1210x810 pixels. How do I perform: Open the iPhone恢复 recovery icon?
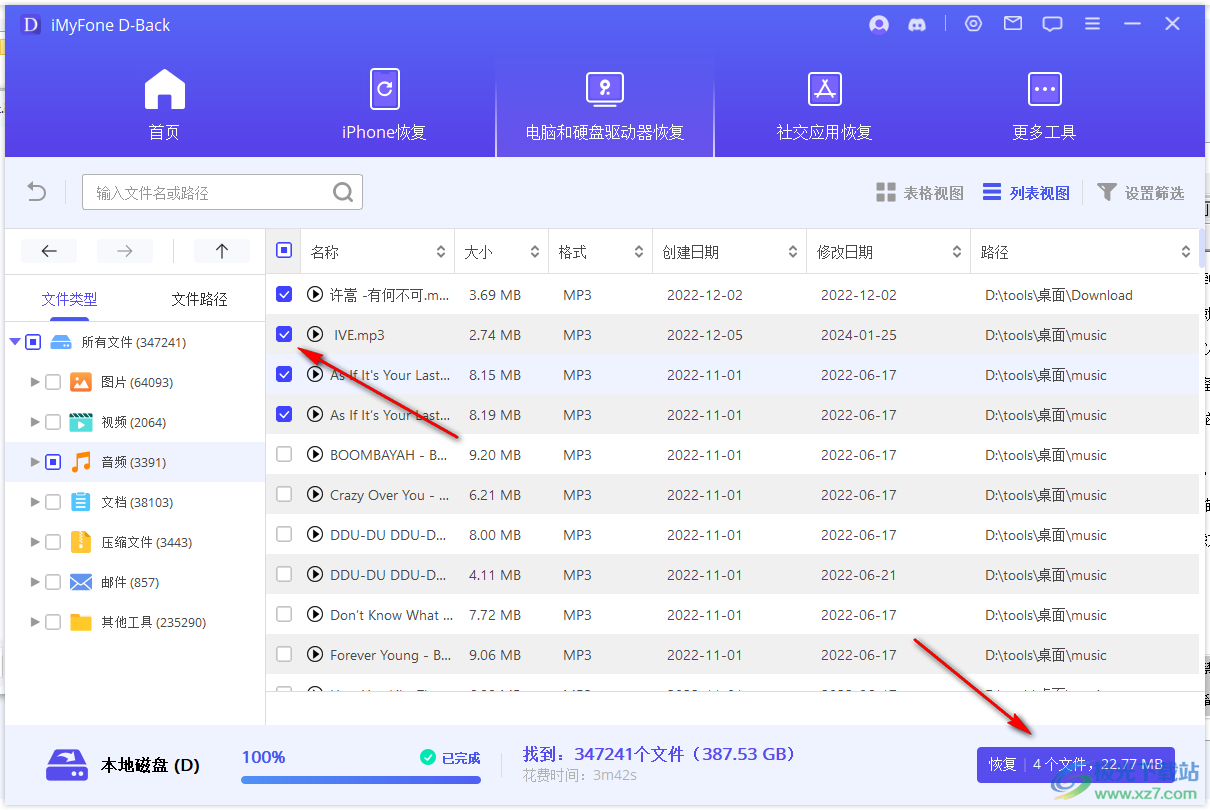(x=384, y=90)
